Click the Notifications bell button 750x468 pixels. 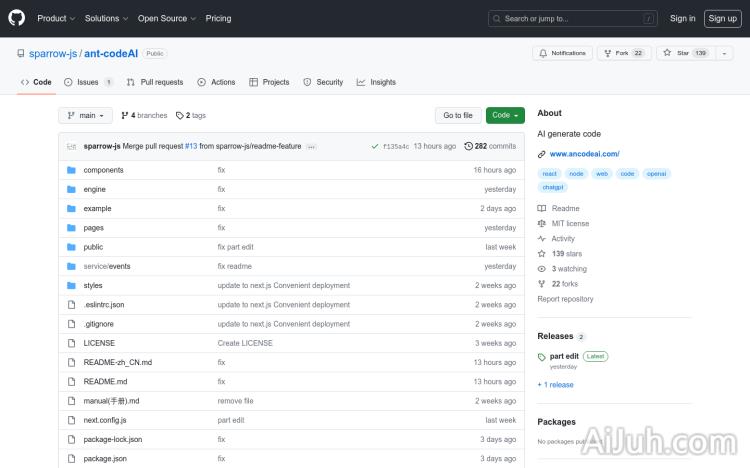(562, 53)
